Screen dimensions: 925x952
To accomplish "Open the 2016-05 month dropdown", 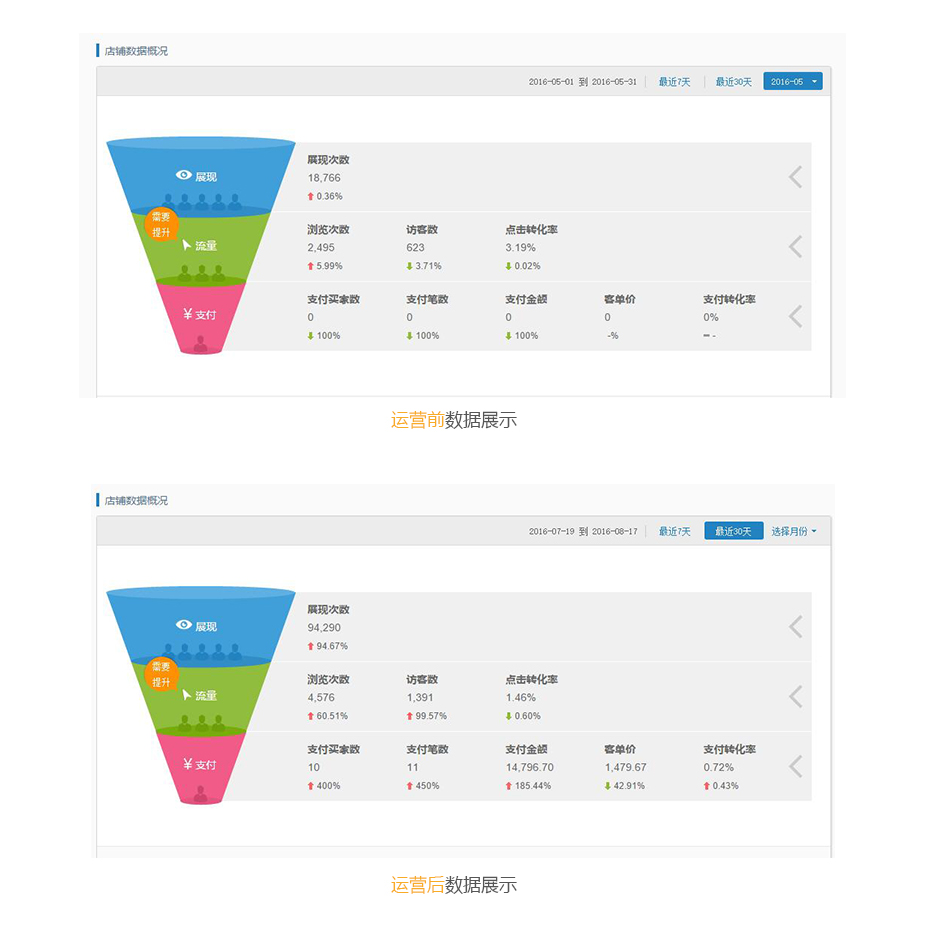I will click(x=793, y=81).
